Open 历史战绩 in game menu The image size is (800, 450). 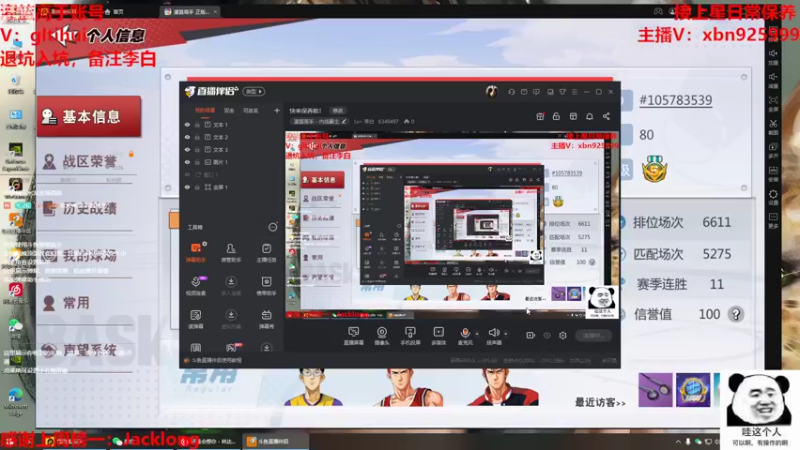click(87, 209)
